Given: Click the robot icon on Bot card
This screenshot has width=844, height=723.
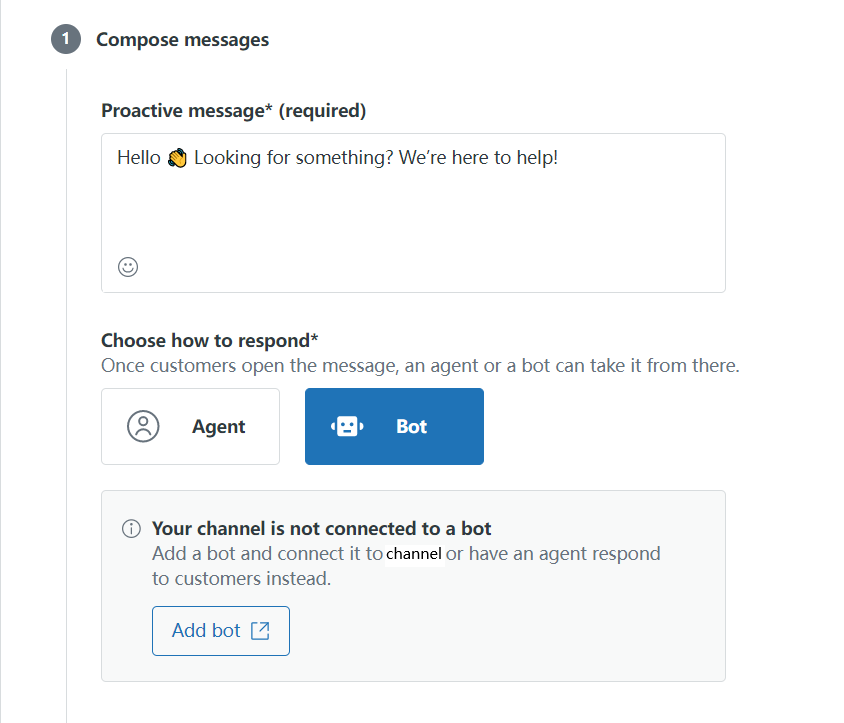Looking at the screenshot, I should [x=347, y=426].
